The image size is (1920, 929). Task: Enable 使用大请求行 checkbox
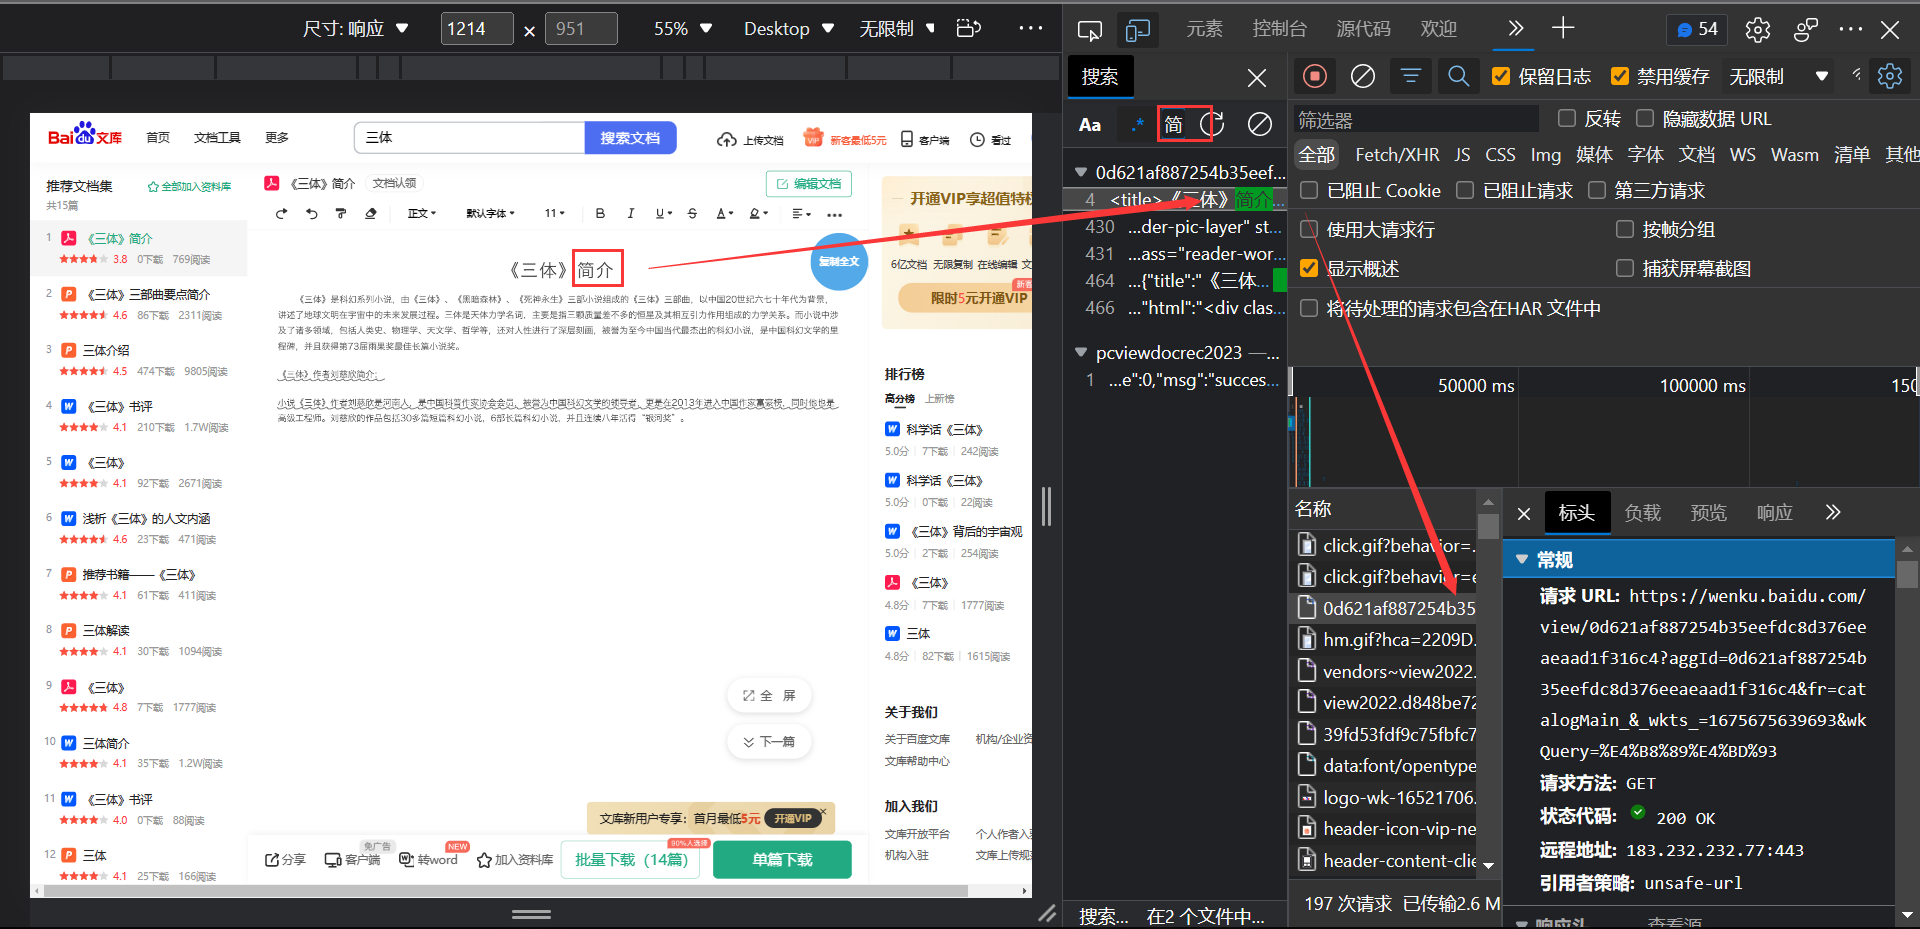pyautogui.click(x=1309, y=229)
